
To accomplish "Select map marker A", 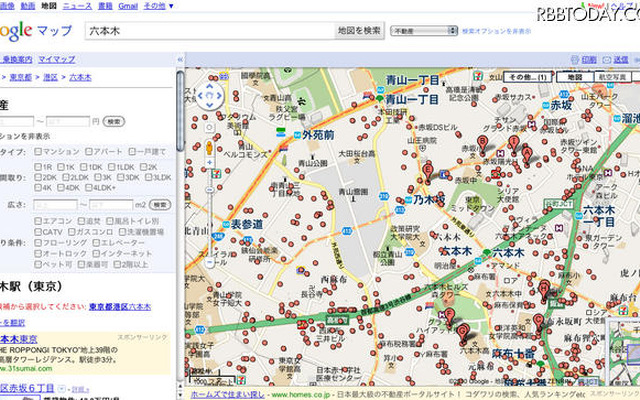I will [527, 155].
